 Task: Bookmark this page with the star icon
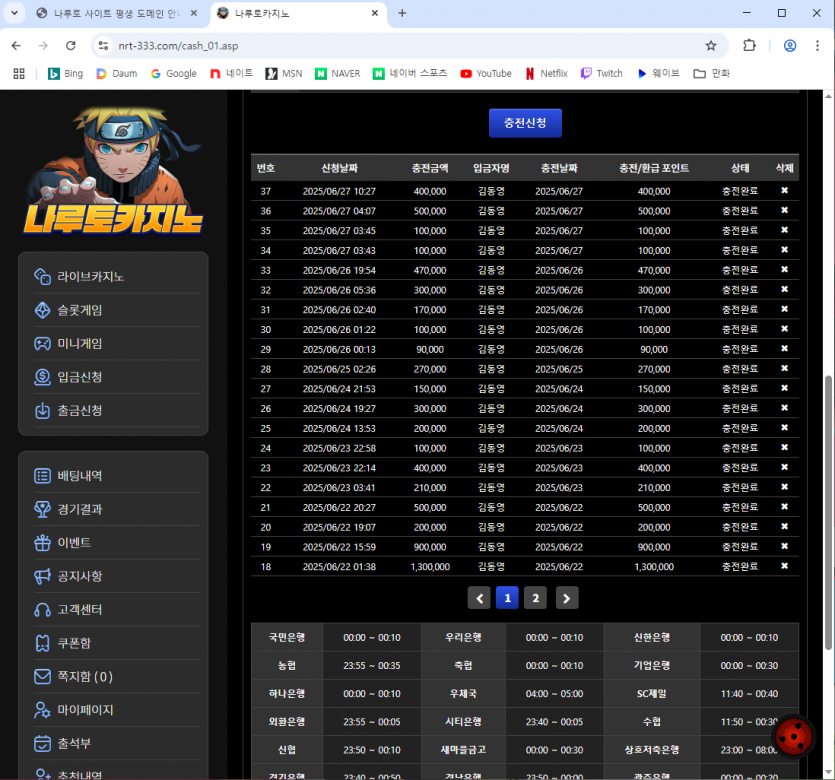click(x=711, y=46)
